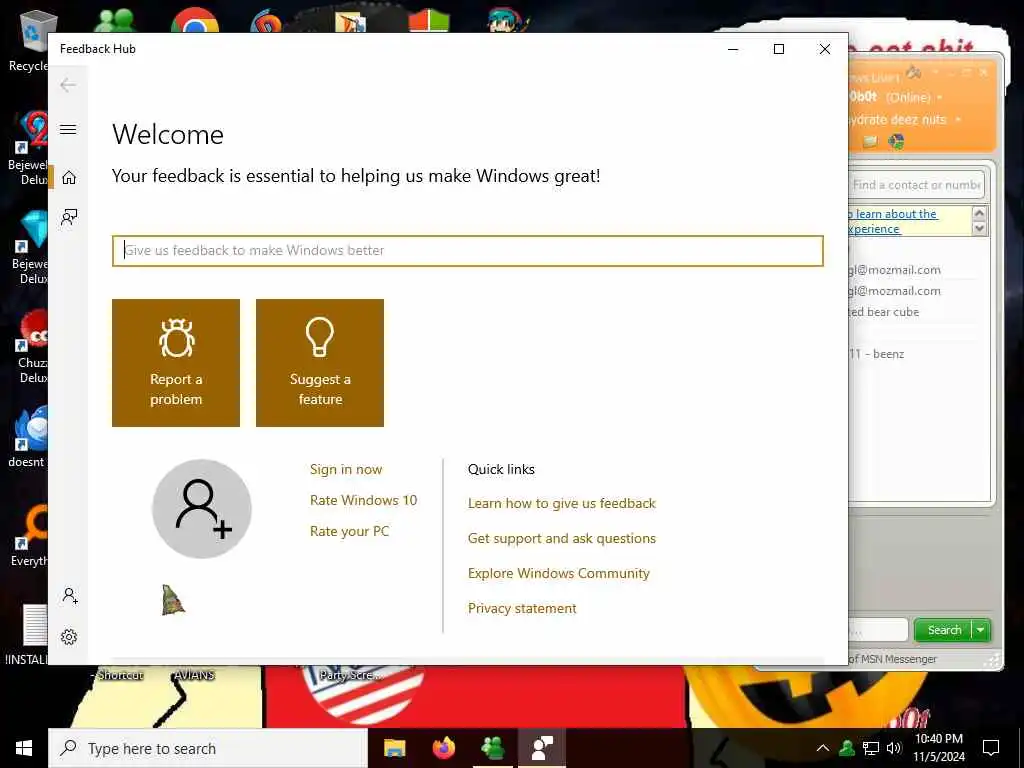The image size is (1024, 768).
Task: Open the Windows Start menu
Action: (x=24, y=748)
